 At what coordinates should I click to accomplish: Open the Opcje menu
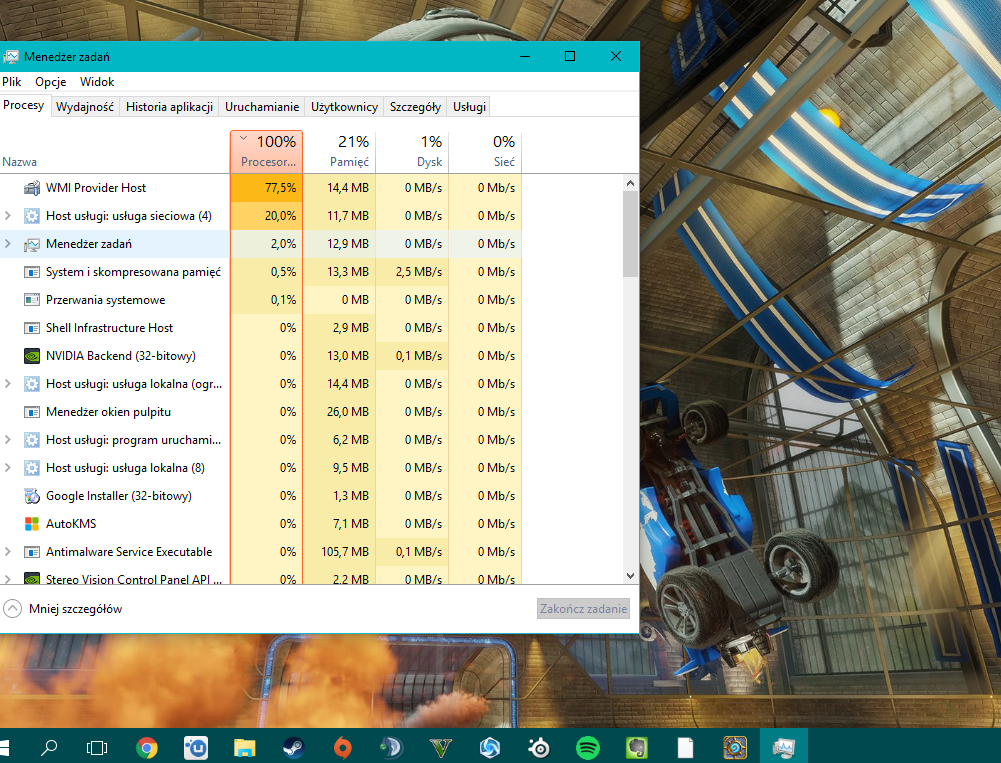pyautogui.click(x=50, y=82)
